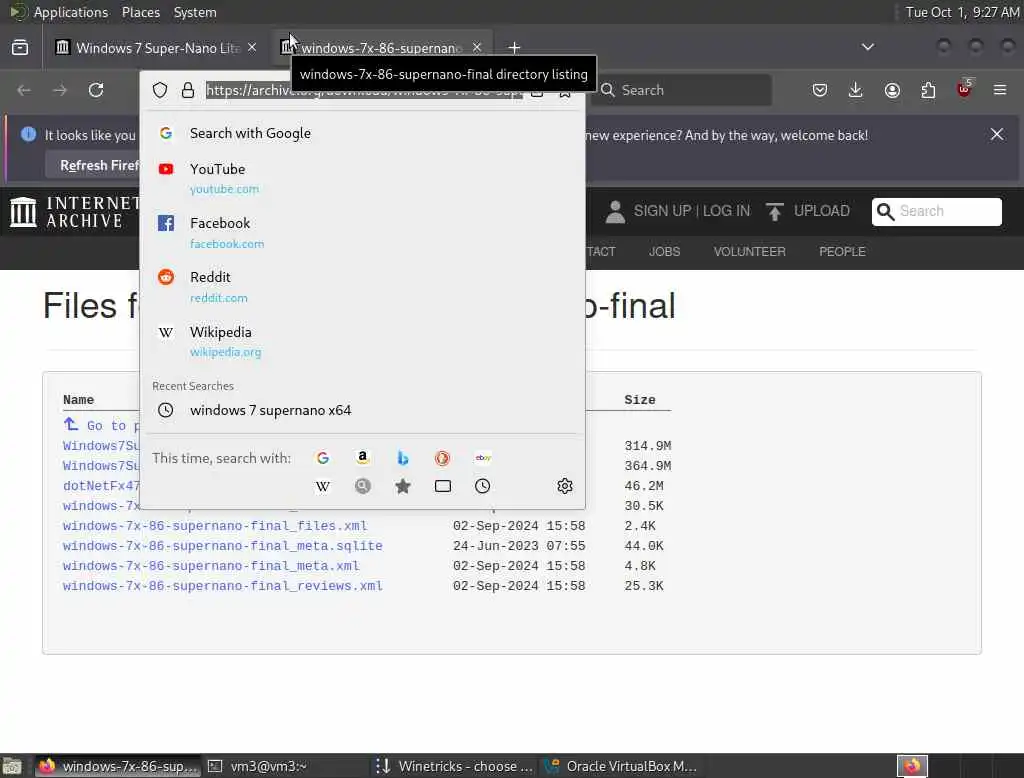Click SIGN UP link

pyautogui.click(x=662, y=211)
